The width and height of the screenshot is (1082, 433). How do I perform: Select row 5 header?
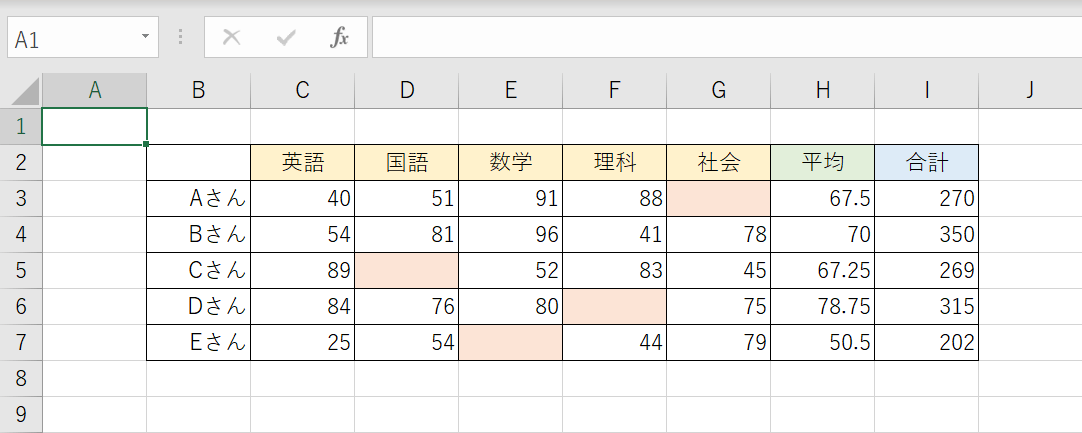pyautogui.click(x=21, y=271)
